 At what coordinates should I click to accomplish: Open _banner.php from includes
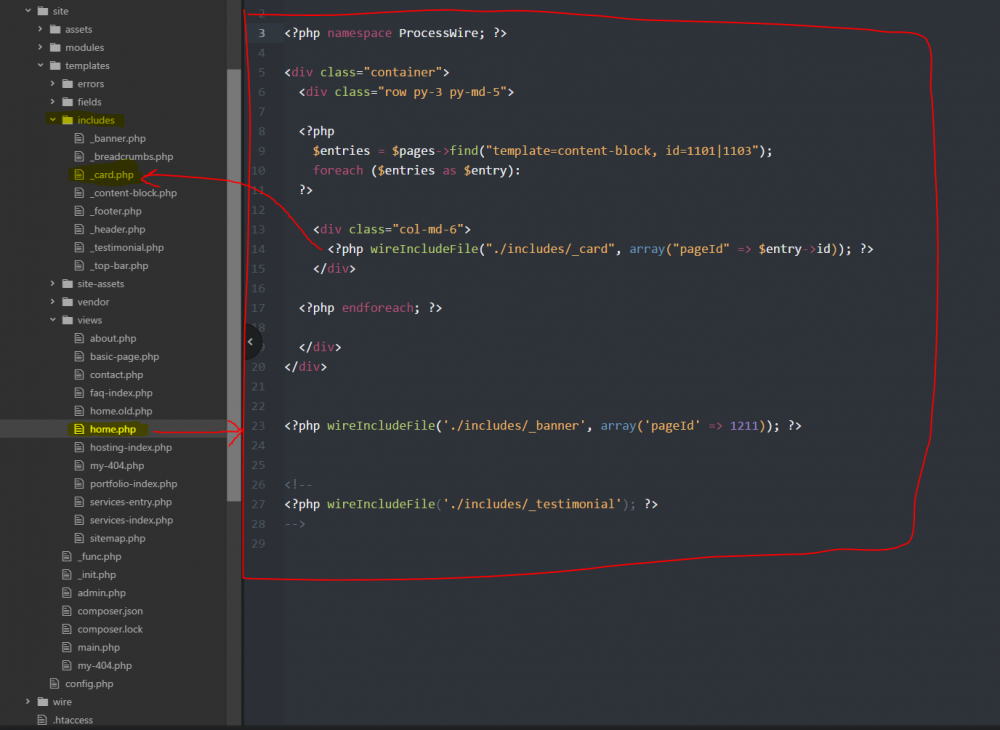117,139
